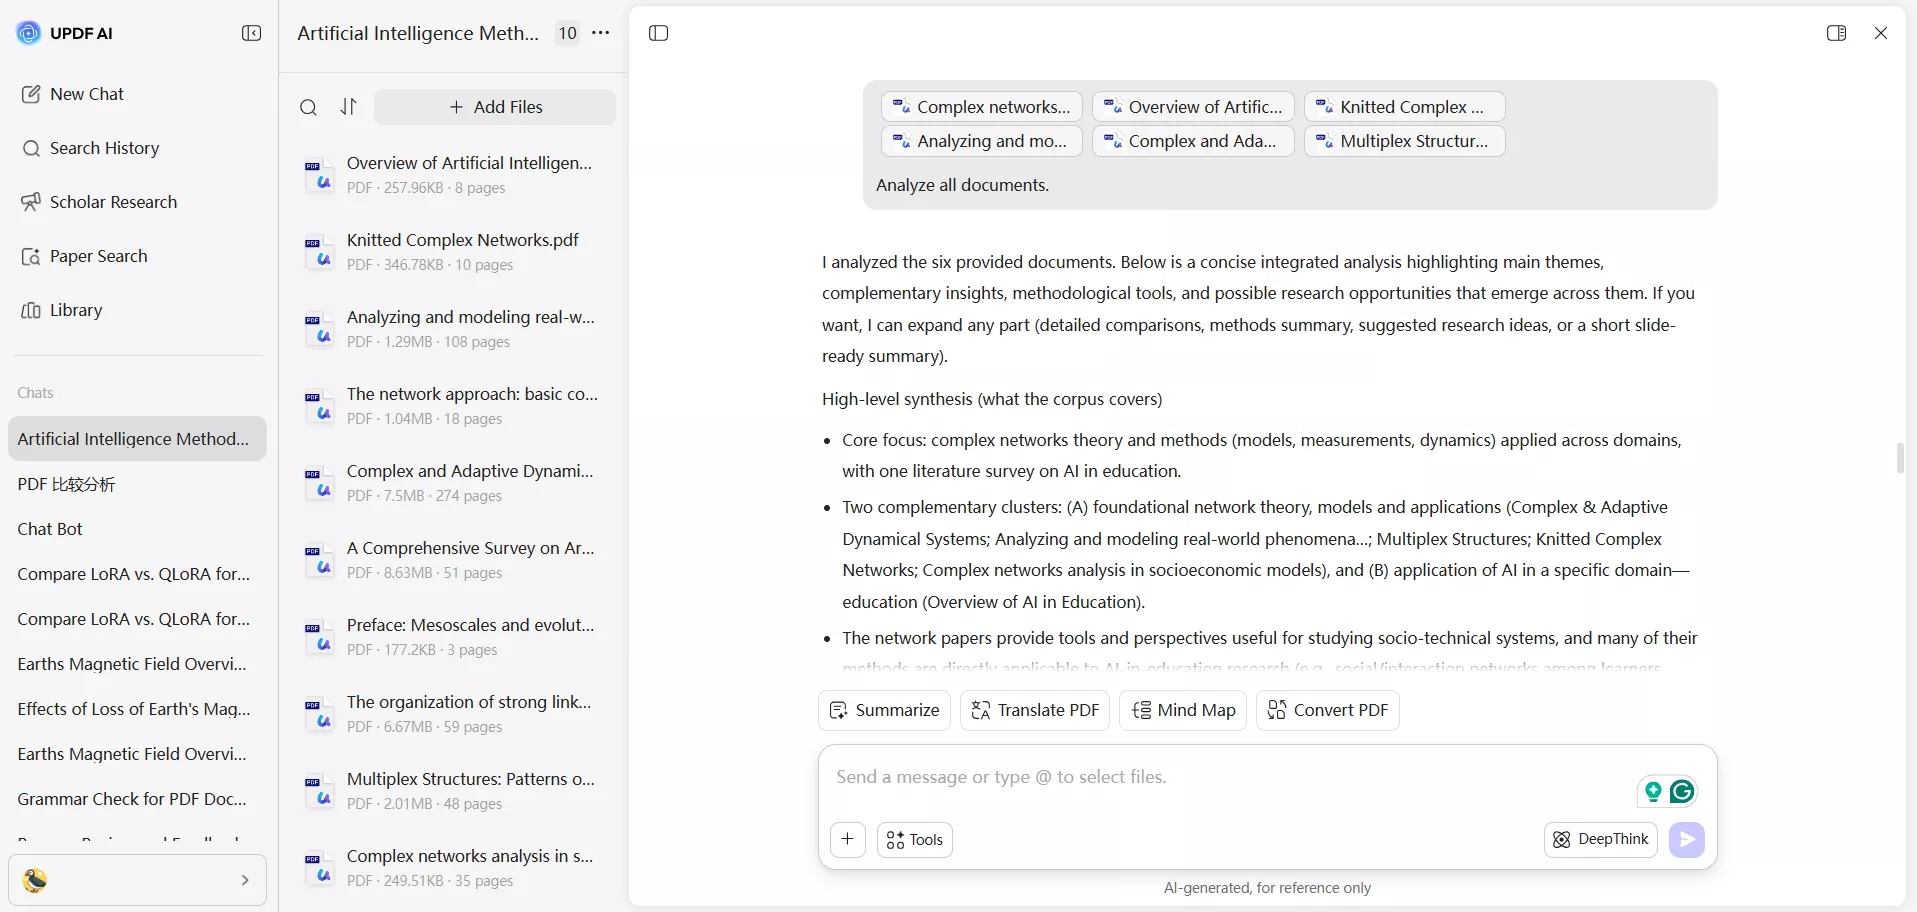
Task: Click the send message arrow button
Action: [1686, 840]
